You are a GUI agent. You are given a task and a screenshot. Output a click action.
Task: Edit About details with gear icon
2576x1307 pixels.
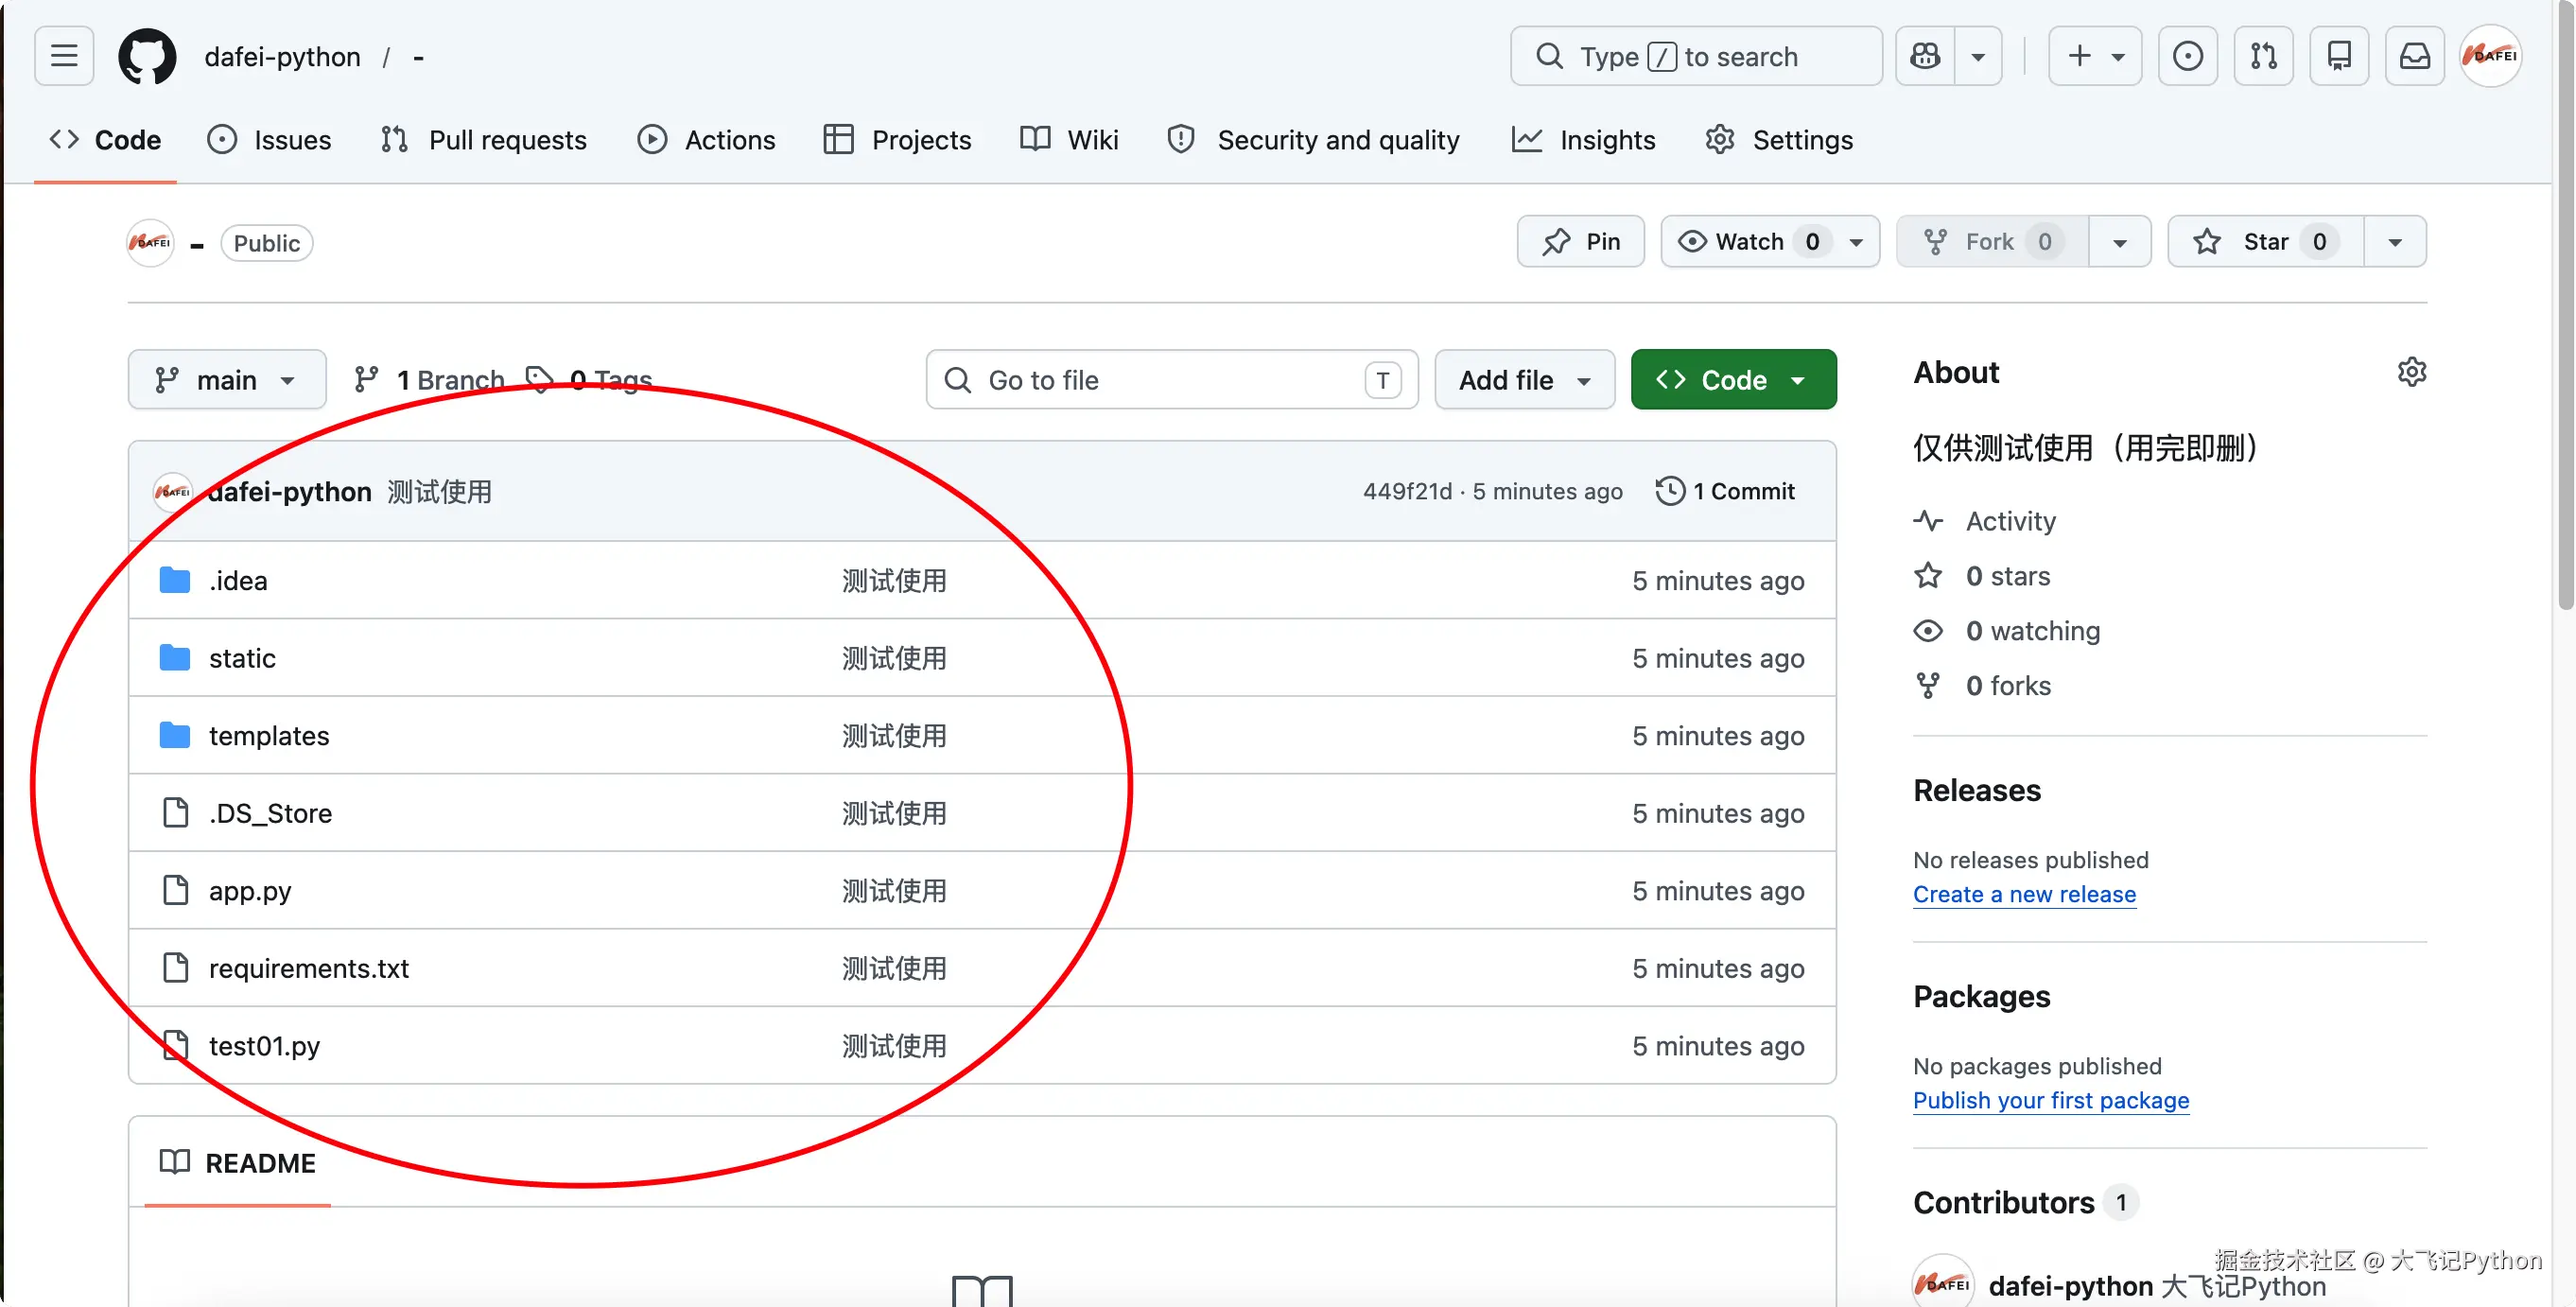(x=2412, y=371)
